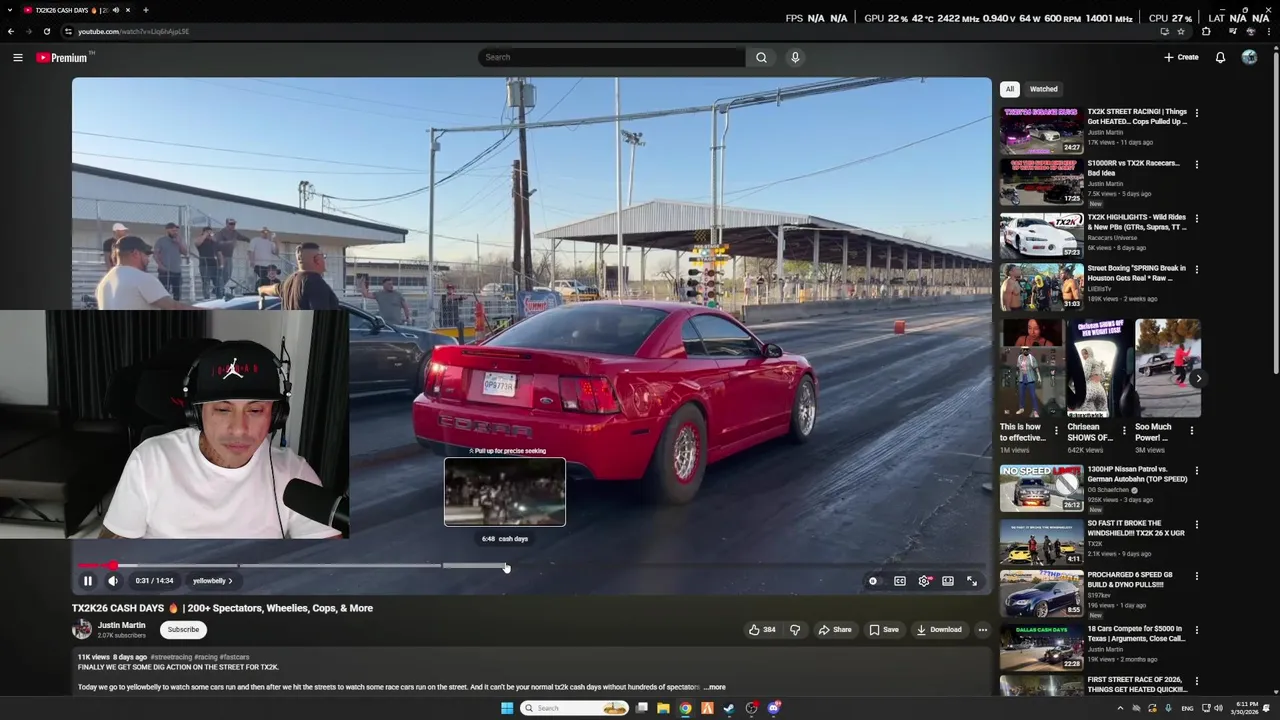Open options for TX2K STREET RACING video
Image resolution: width=1280 pixels, height=720 pixels.
tap(1196, 113)
